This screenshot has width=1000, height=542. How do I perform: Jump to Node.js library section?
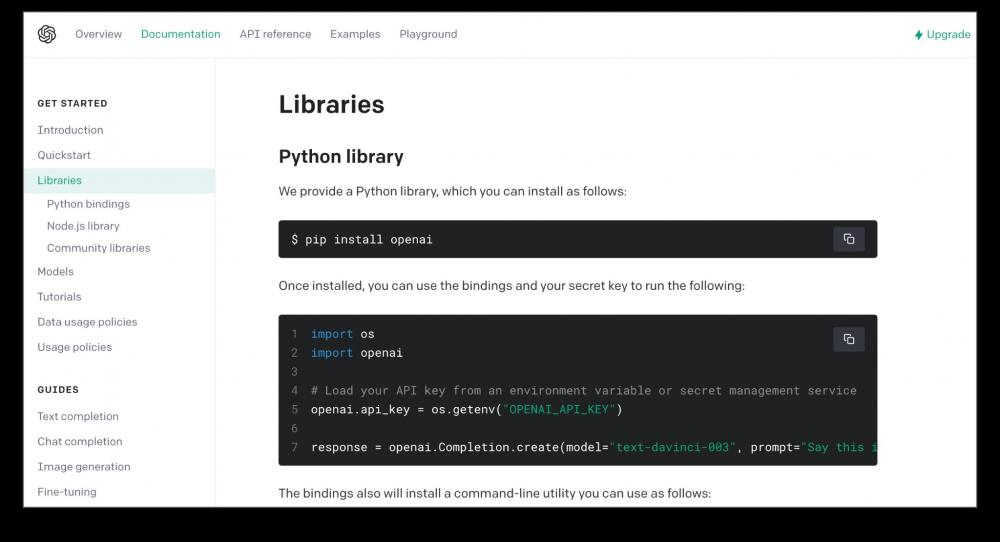click(x=83, y=226)
